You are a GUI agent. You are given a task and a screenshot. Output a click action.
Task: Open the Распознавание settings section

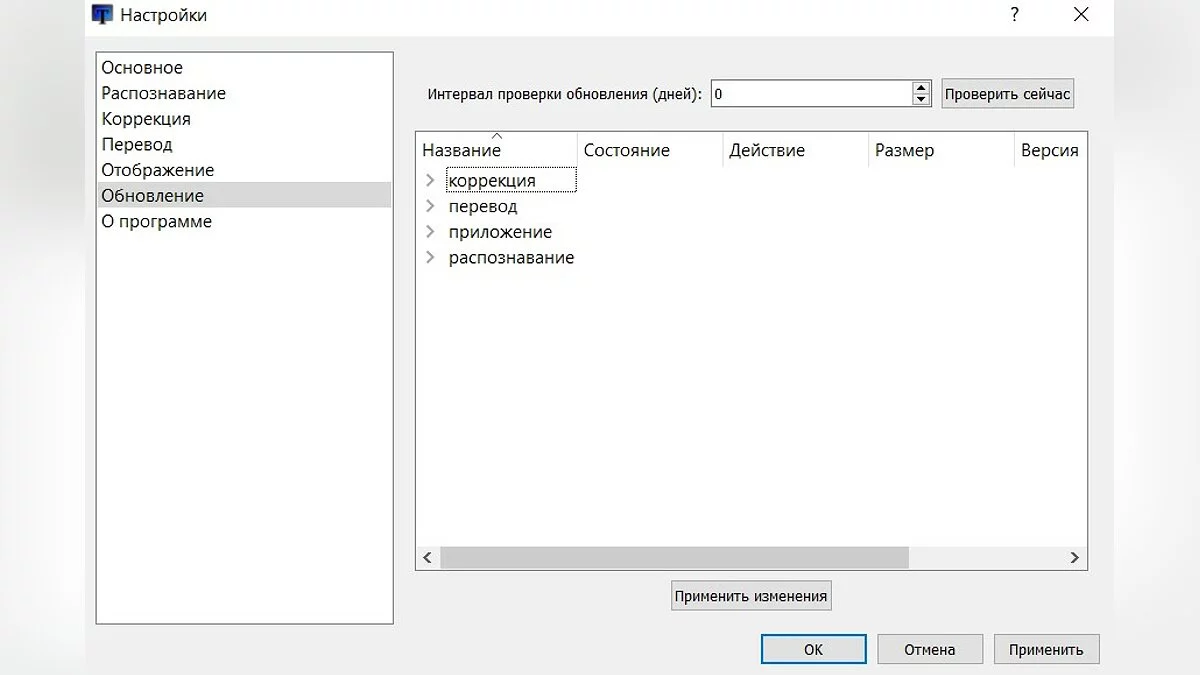[x=245, y=93]
